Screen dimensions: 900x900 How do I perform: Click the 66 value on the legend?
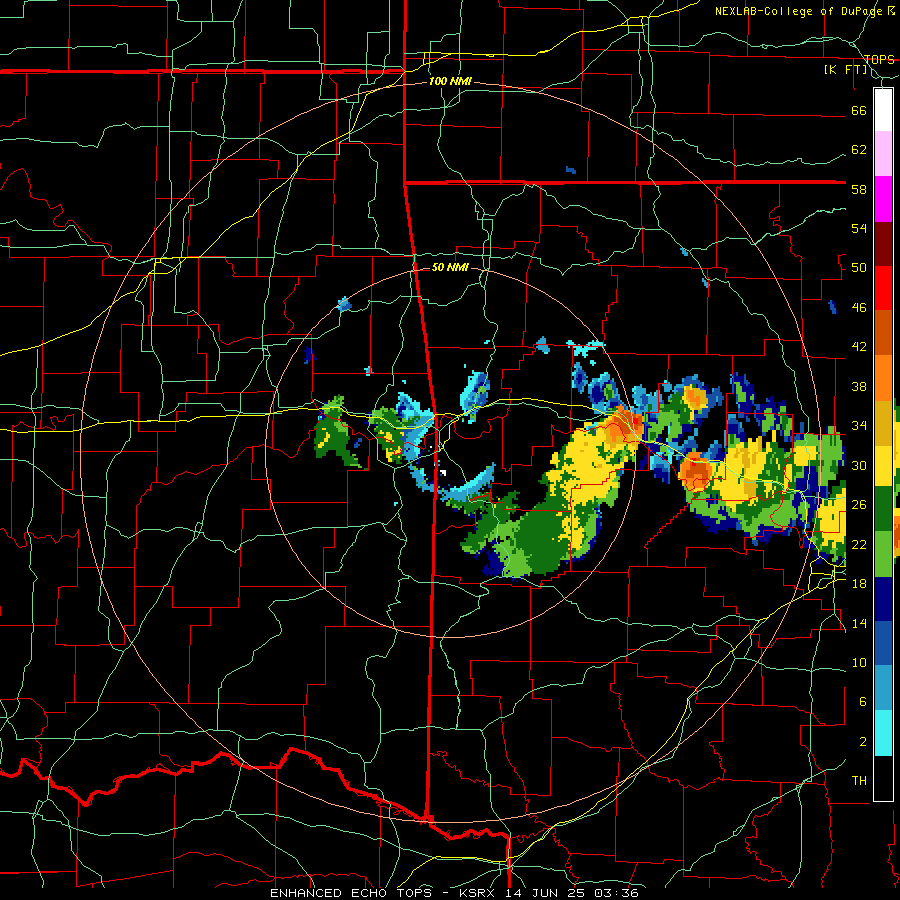click(859, 110)
